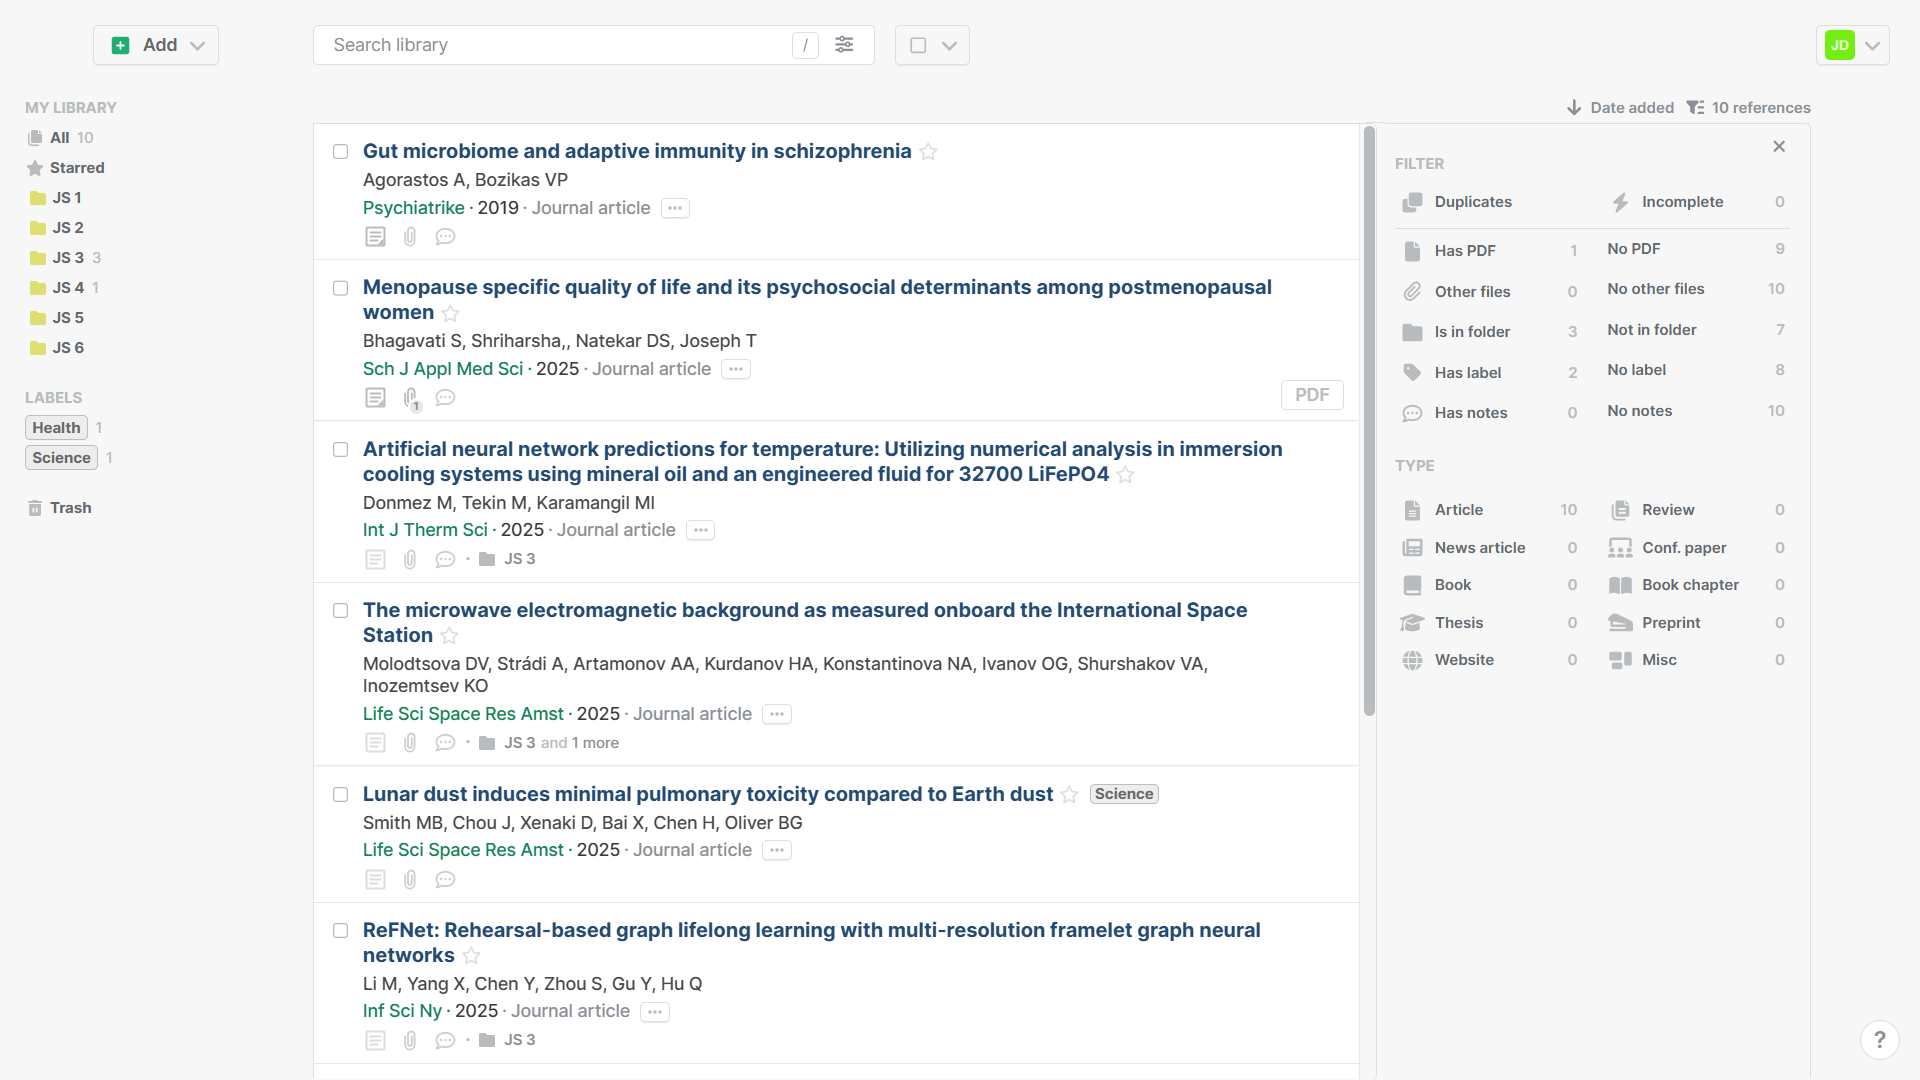
Task: Filter by the Health label
Action: tap(56, 428)
